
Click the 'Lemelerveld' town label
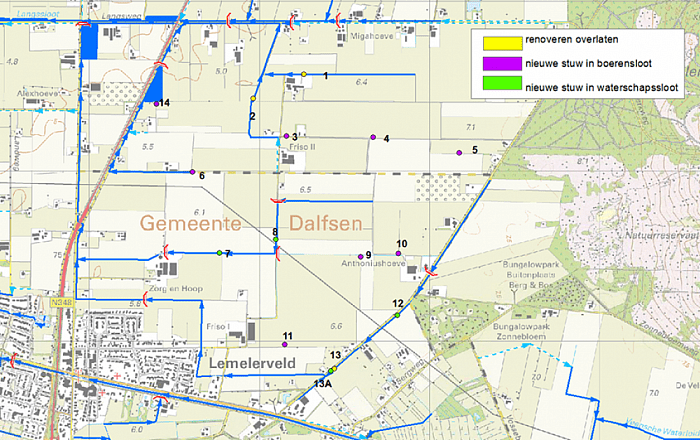coord(252,363)
